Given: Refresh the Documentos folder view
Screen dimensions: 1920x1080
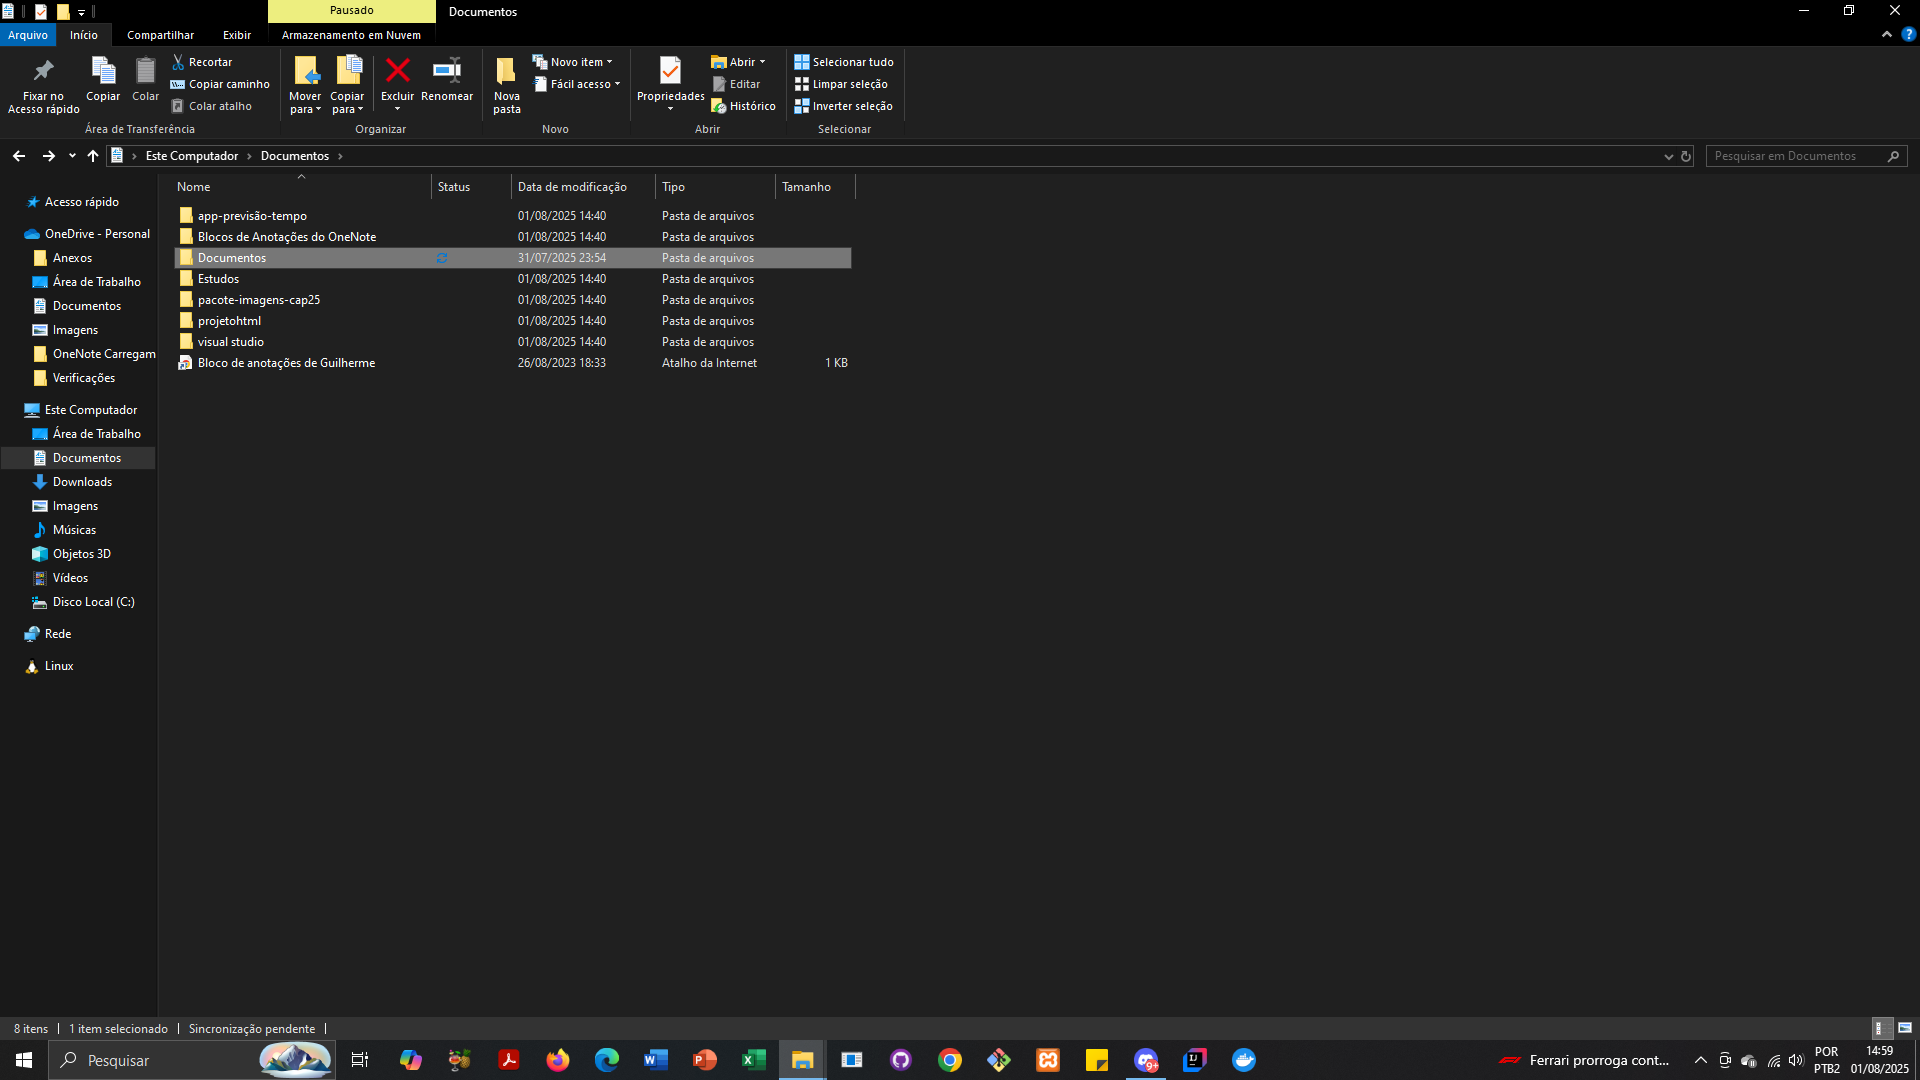Looking at the screenshot, I should pyautogui.click(x=1686, y=156).
